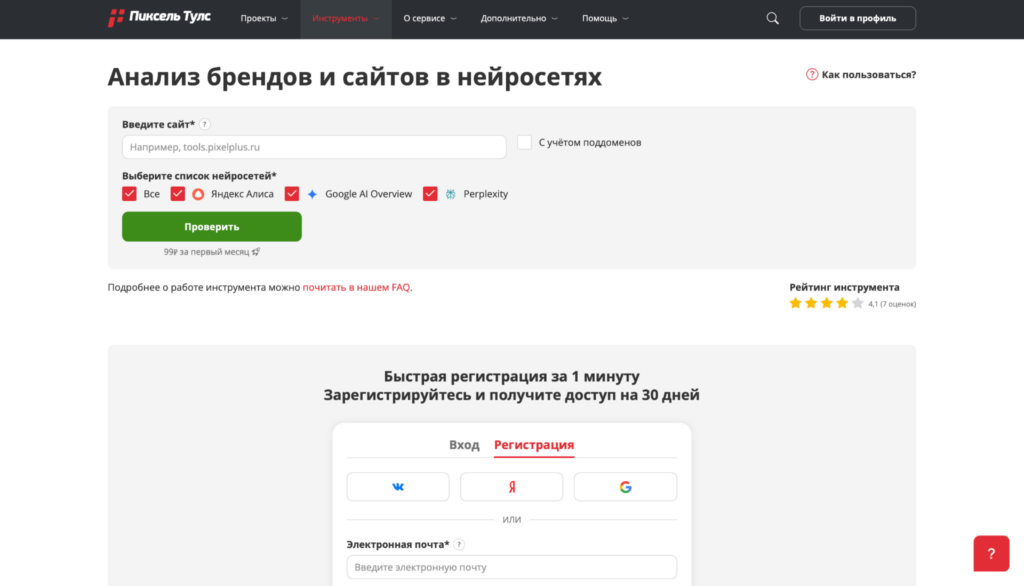Uncheck the Perplexity checkbox
Image resolution: width=1024 pixels, height=586 pixels.
click(430, 194)
